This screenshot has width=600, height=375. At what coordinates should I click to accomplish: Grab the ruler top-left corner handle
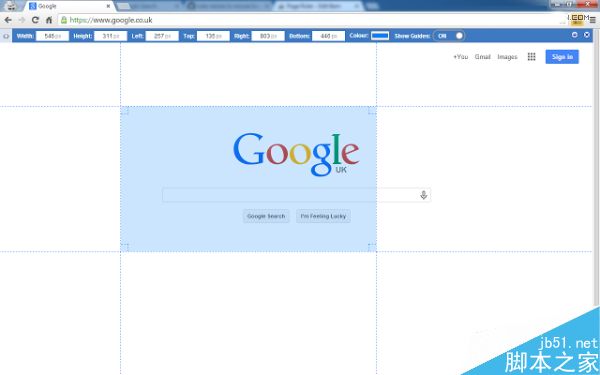(124, 110)
